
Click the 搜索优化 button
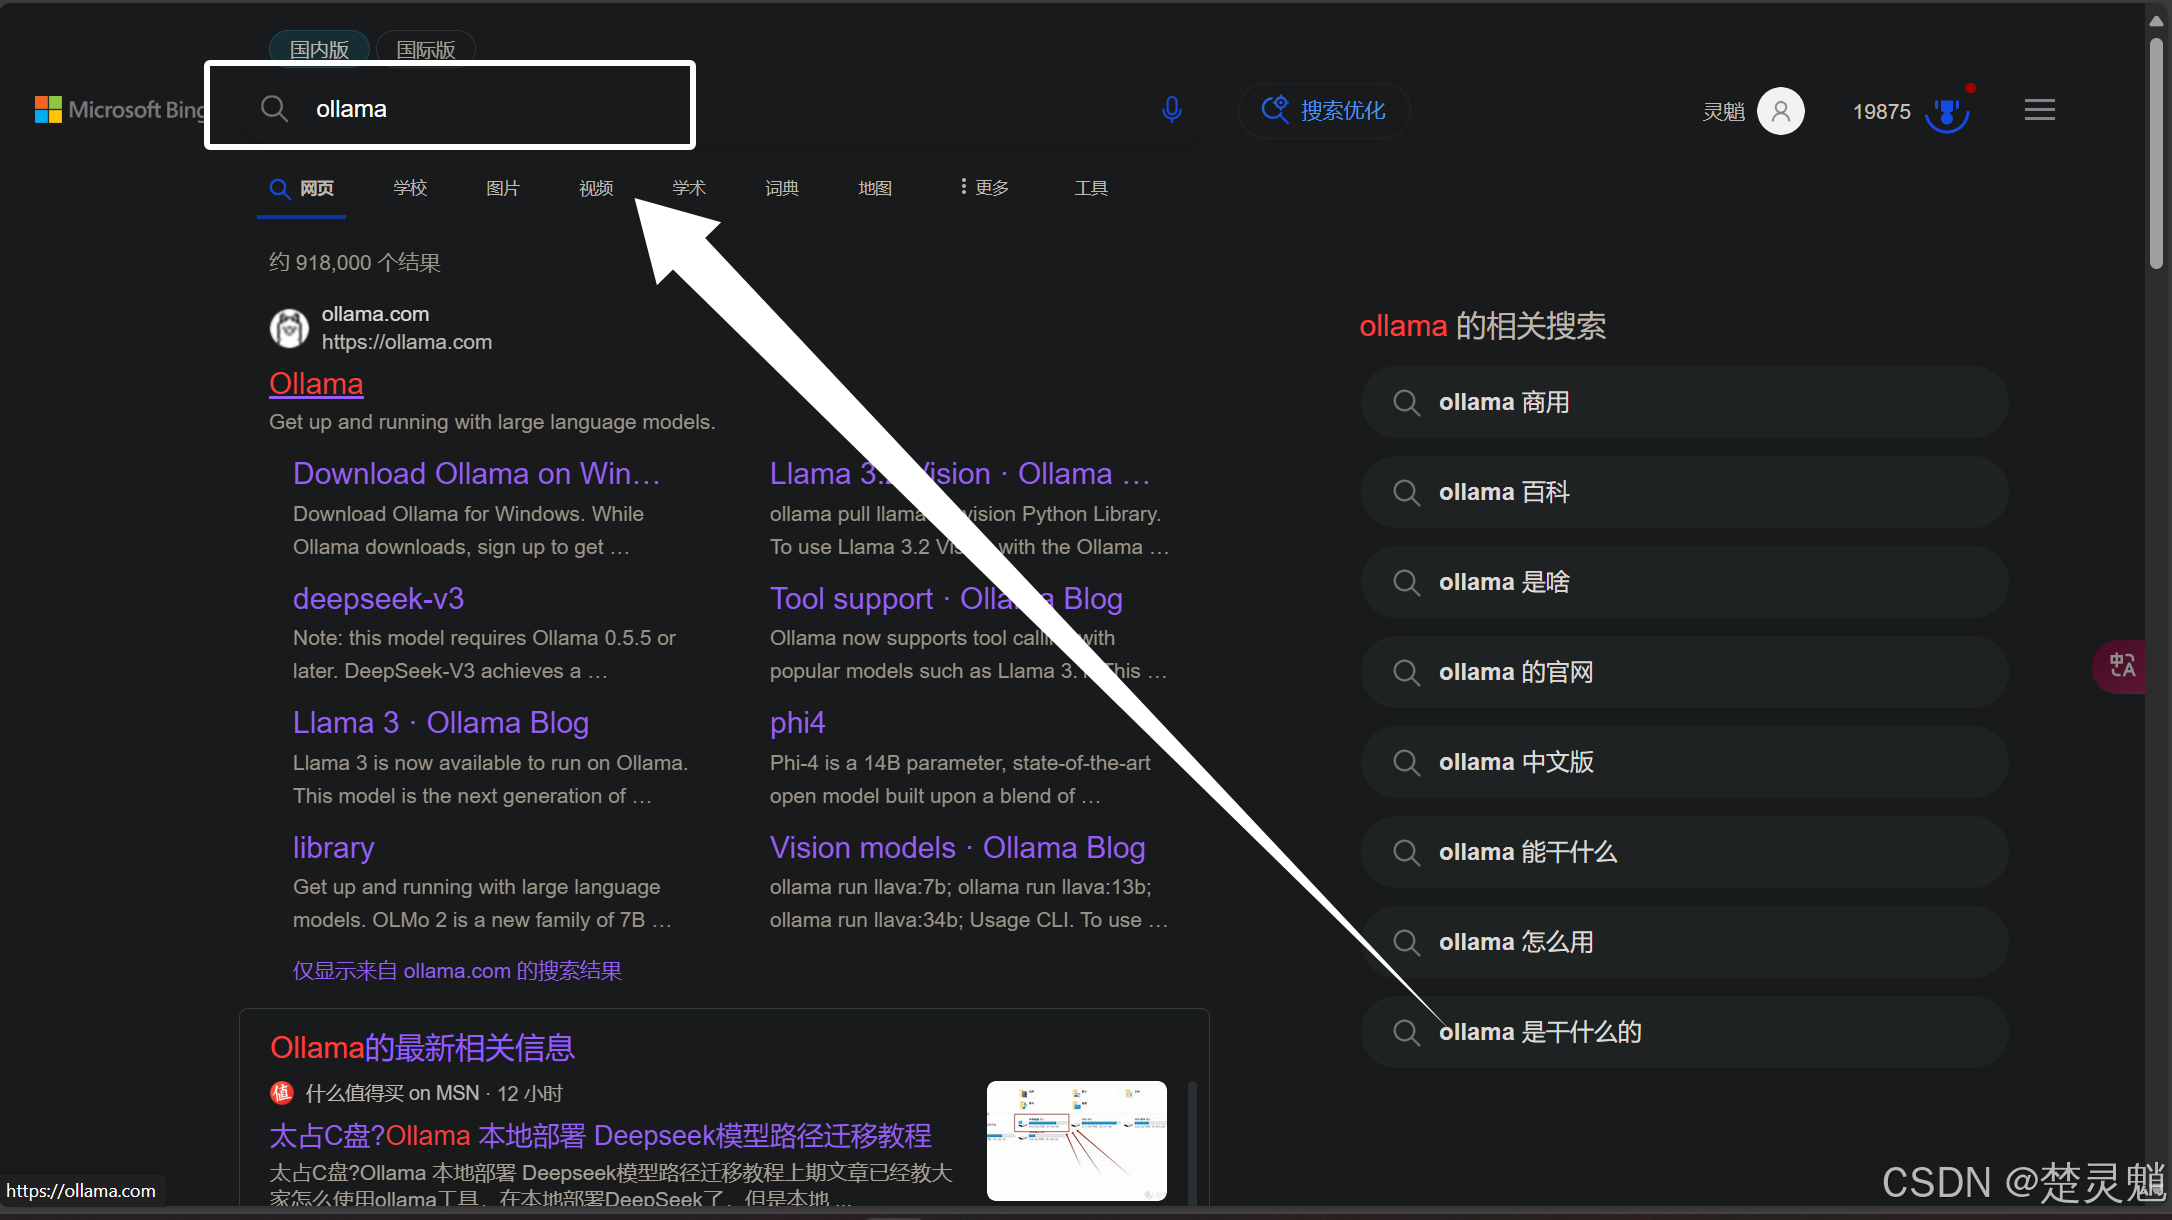click(1324, 110)
